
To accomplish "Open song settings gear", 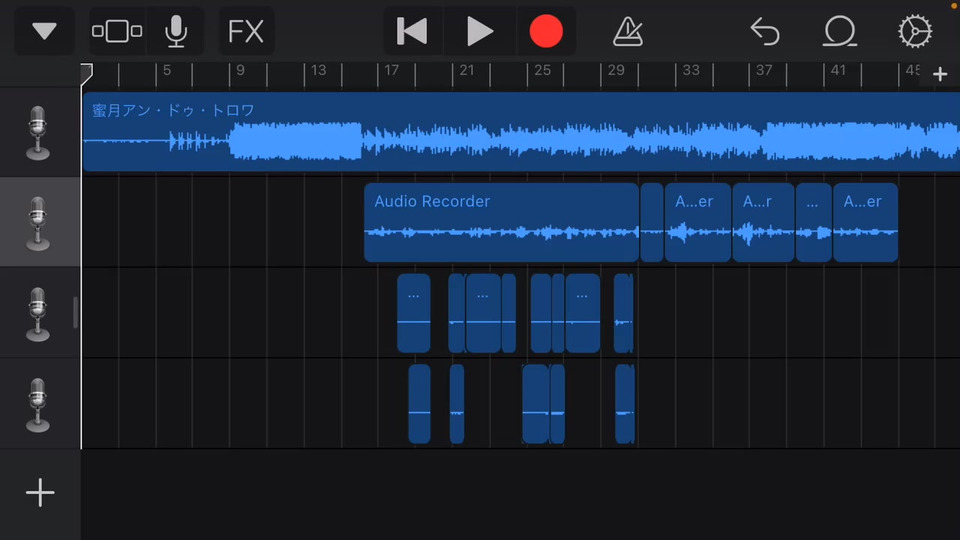I will pyautogui.click(x=915, y=31).
